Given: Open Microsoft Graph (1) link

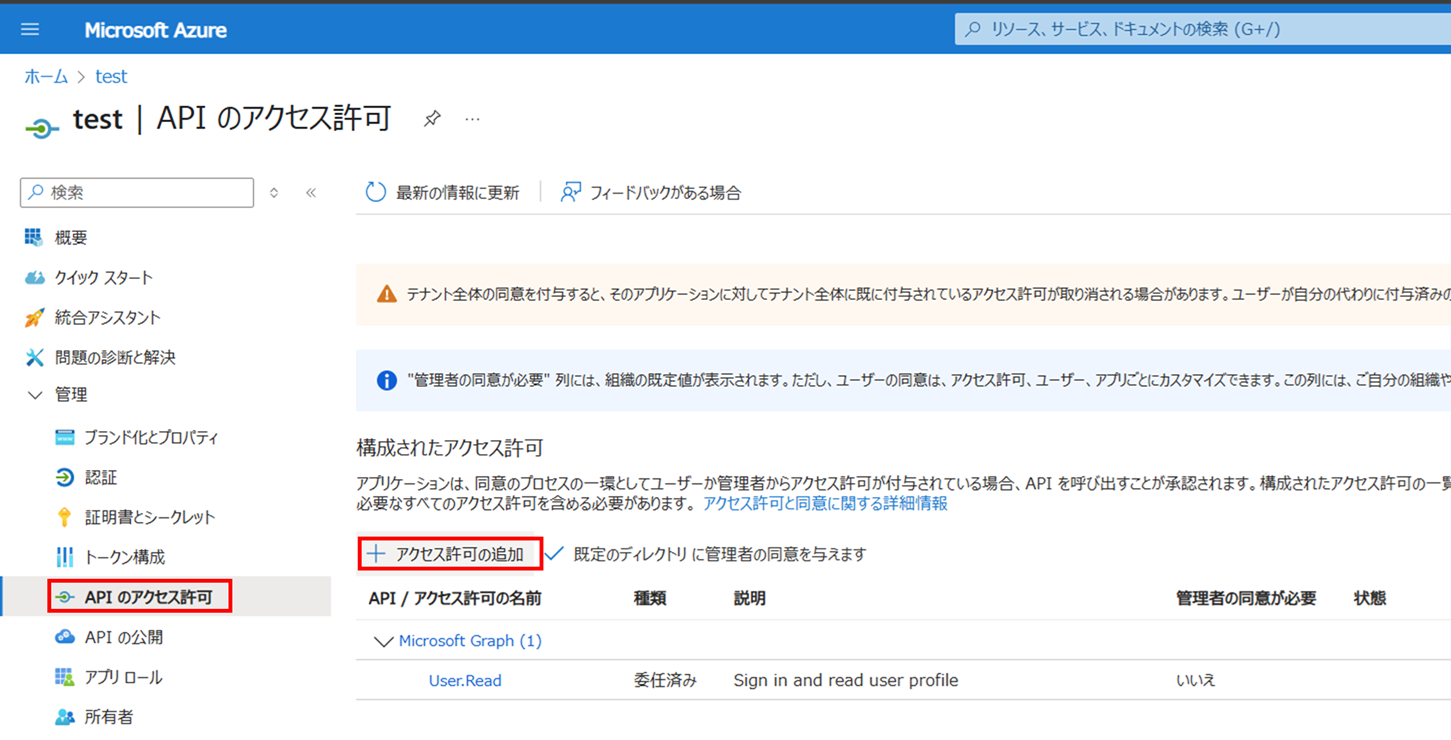Looking at the screenshot, I should (x=470, y=641).
